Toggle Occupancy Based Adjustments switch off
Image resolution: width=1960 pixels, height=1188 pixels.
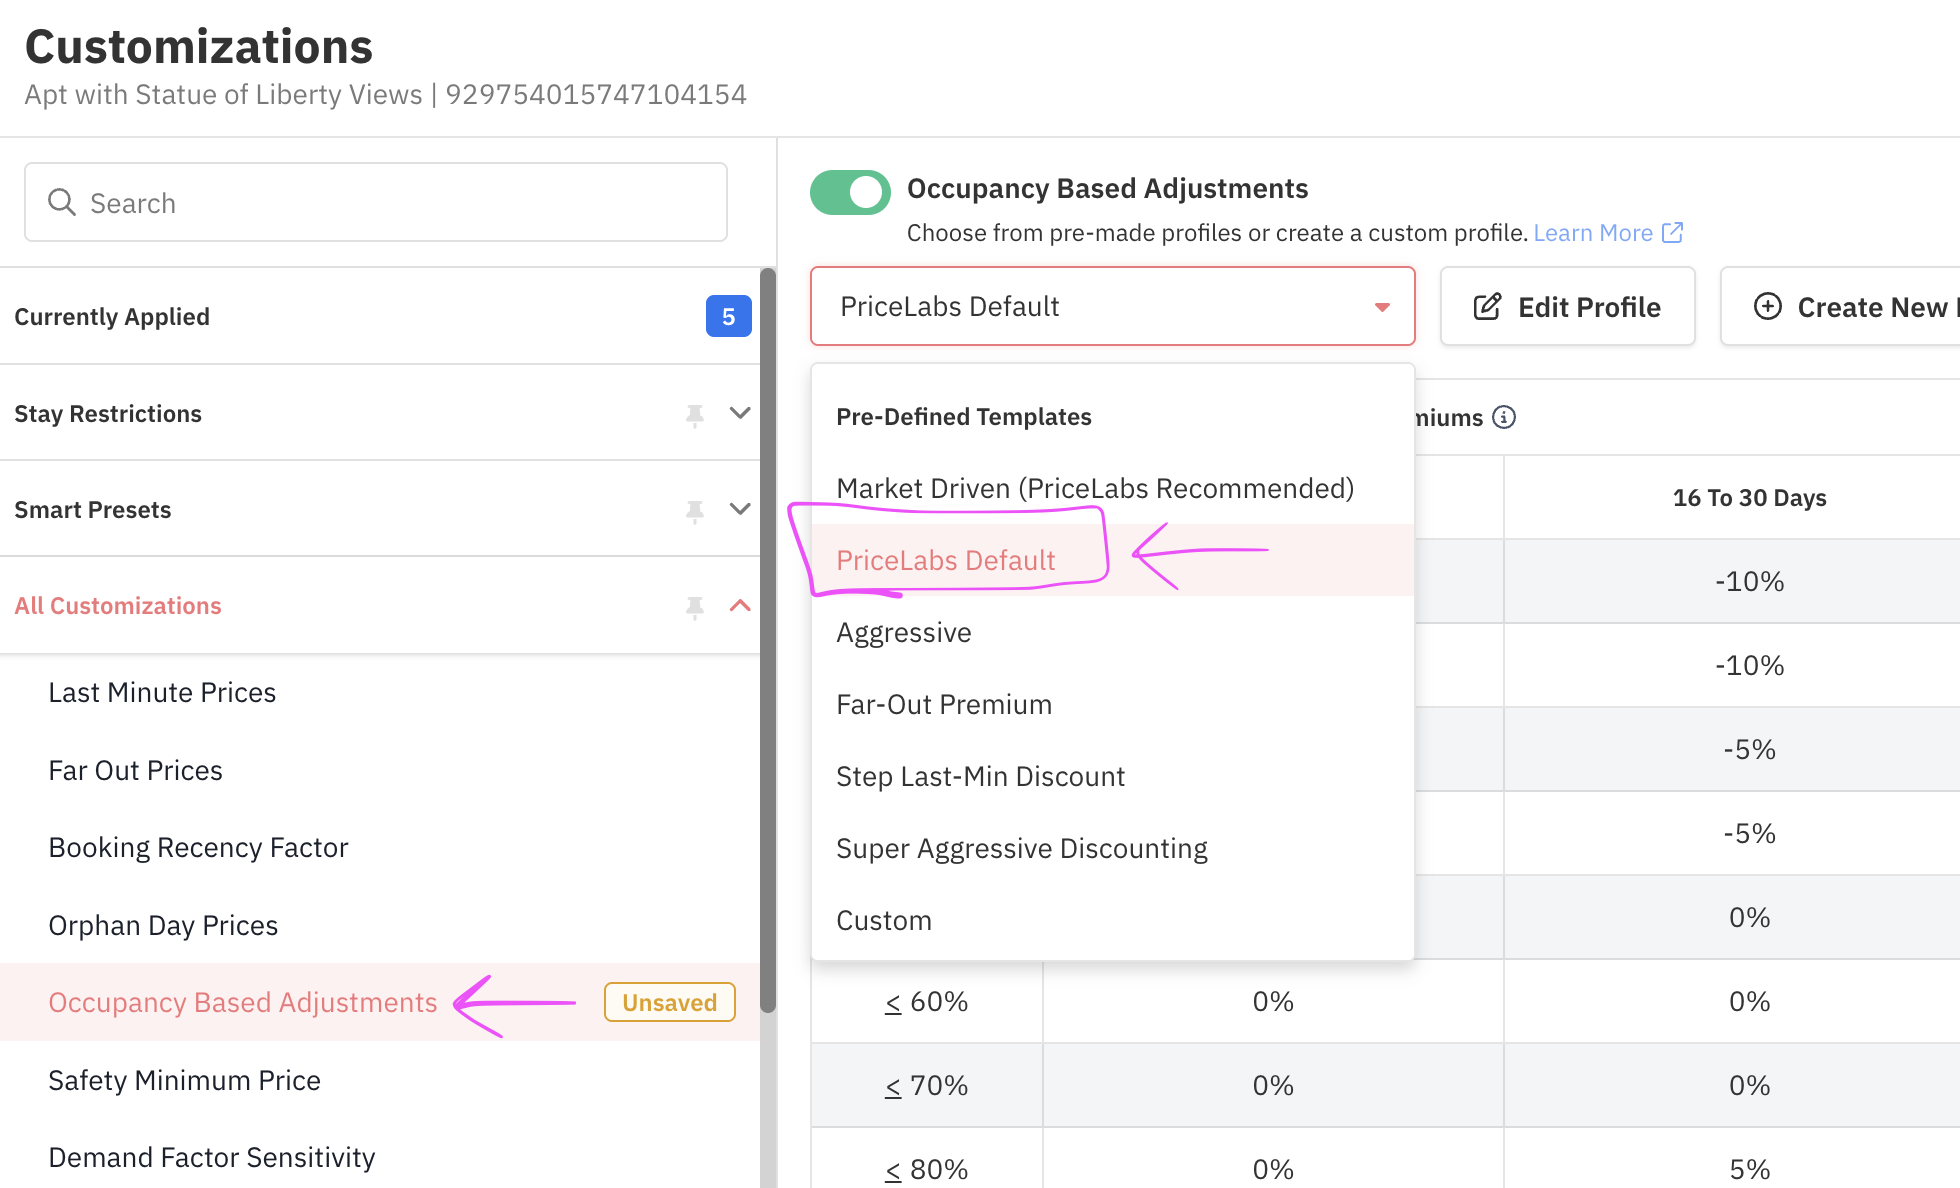pos(850,192)
